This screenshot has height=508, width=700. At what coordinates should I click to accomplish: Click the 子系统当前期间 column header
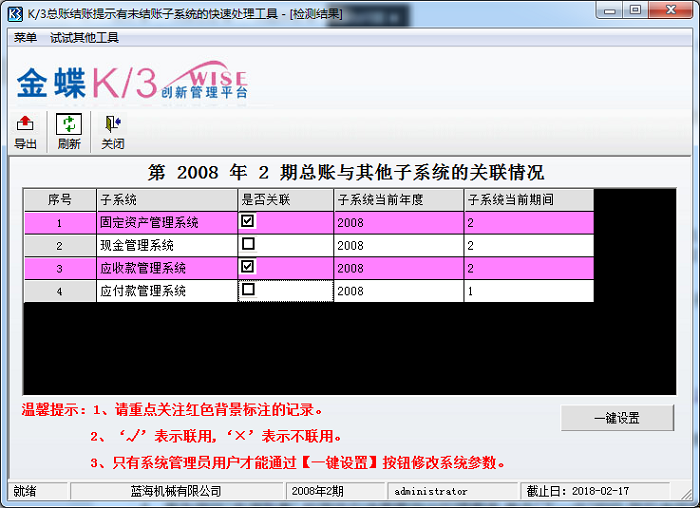pyautogui.click(x=528, y=199)
